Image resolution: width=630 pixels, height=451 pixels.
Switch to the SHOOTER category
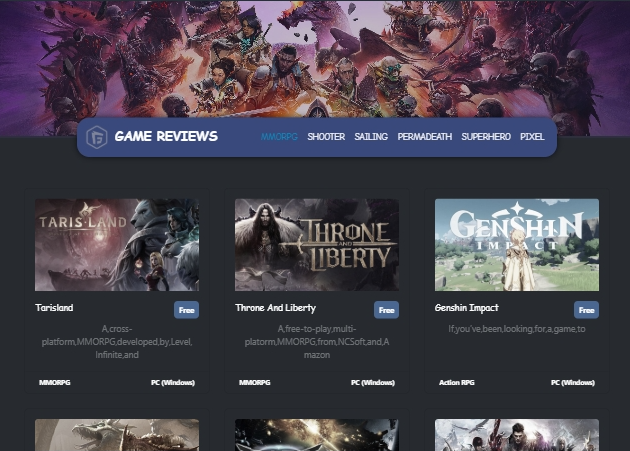tap(326, 137)
